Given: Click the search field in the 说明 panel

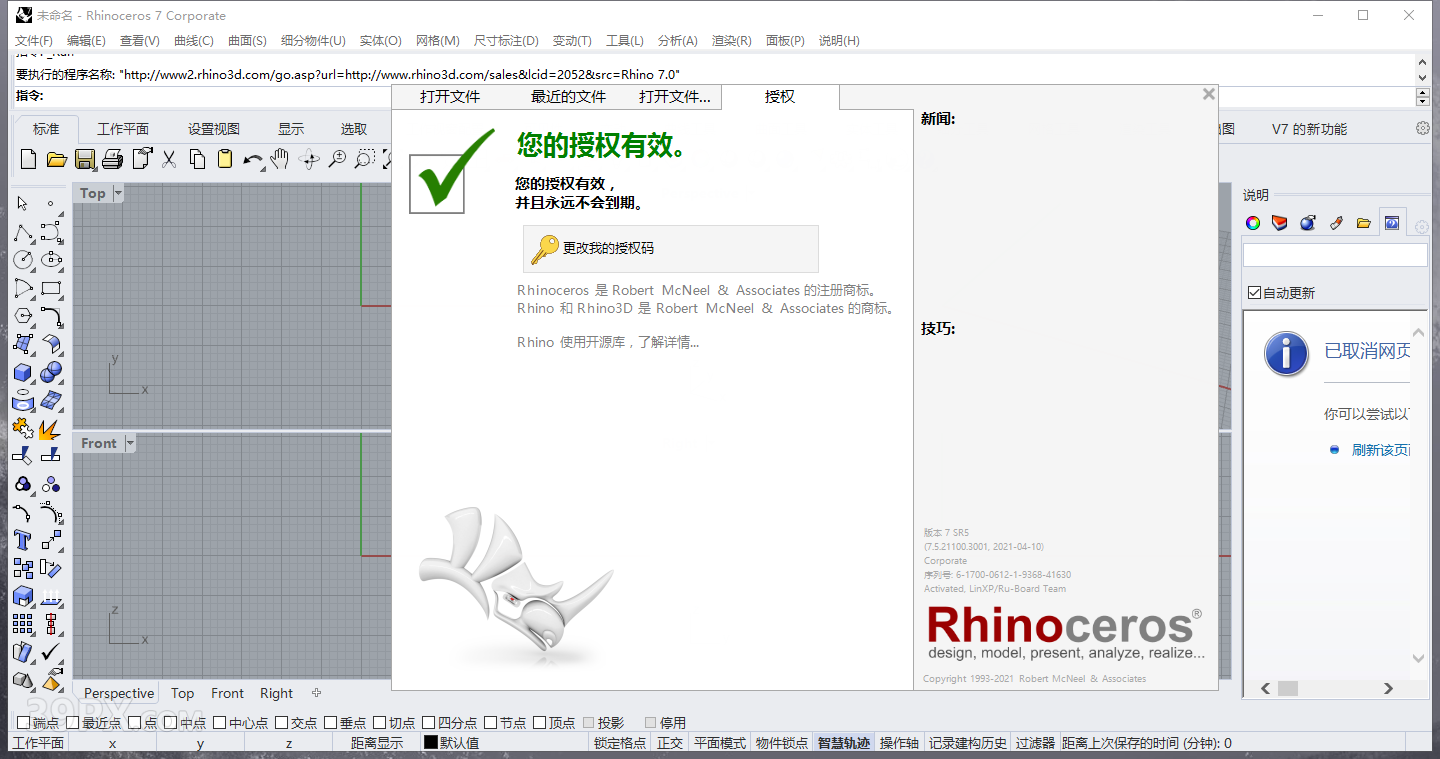Looking at the screenshot, I should pos(1335,255).
